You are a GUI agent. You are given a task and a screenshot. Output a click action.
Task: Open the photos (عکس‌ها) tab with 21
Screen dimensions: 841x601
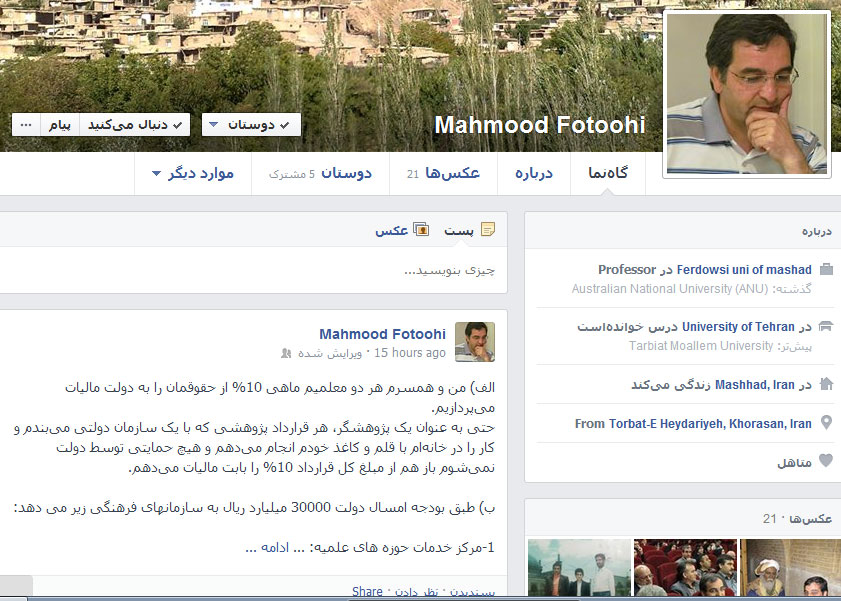point(444,174)
